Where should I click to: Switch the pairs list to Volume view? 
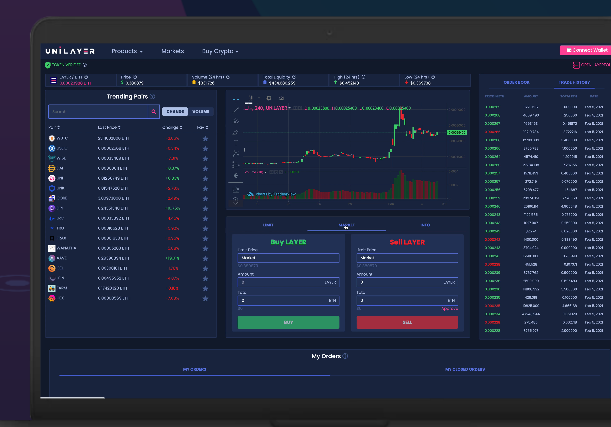click(x=202, y=112)
